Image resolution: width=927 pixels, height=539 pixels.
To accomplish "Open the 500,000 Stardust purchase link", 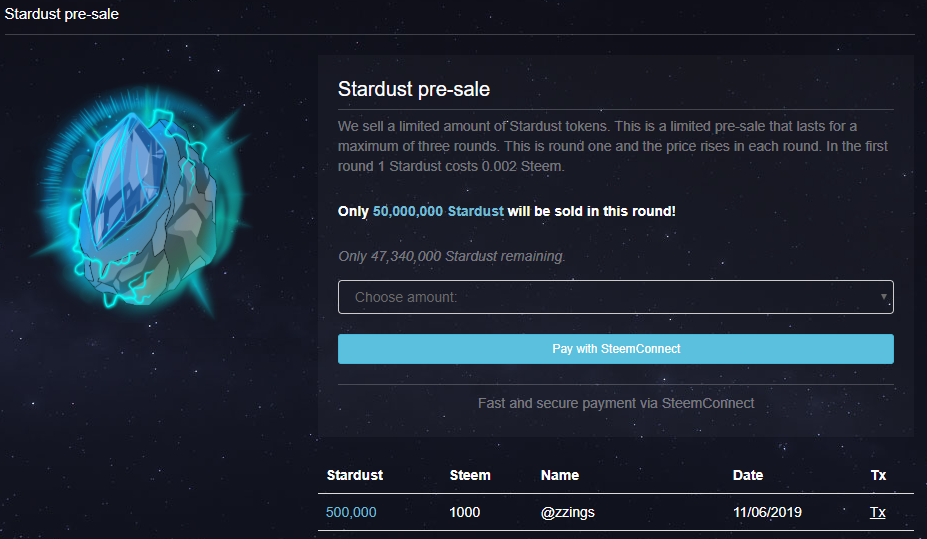I will tap(351, 512).
